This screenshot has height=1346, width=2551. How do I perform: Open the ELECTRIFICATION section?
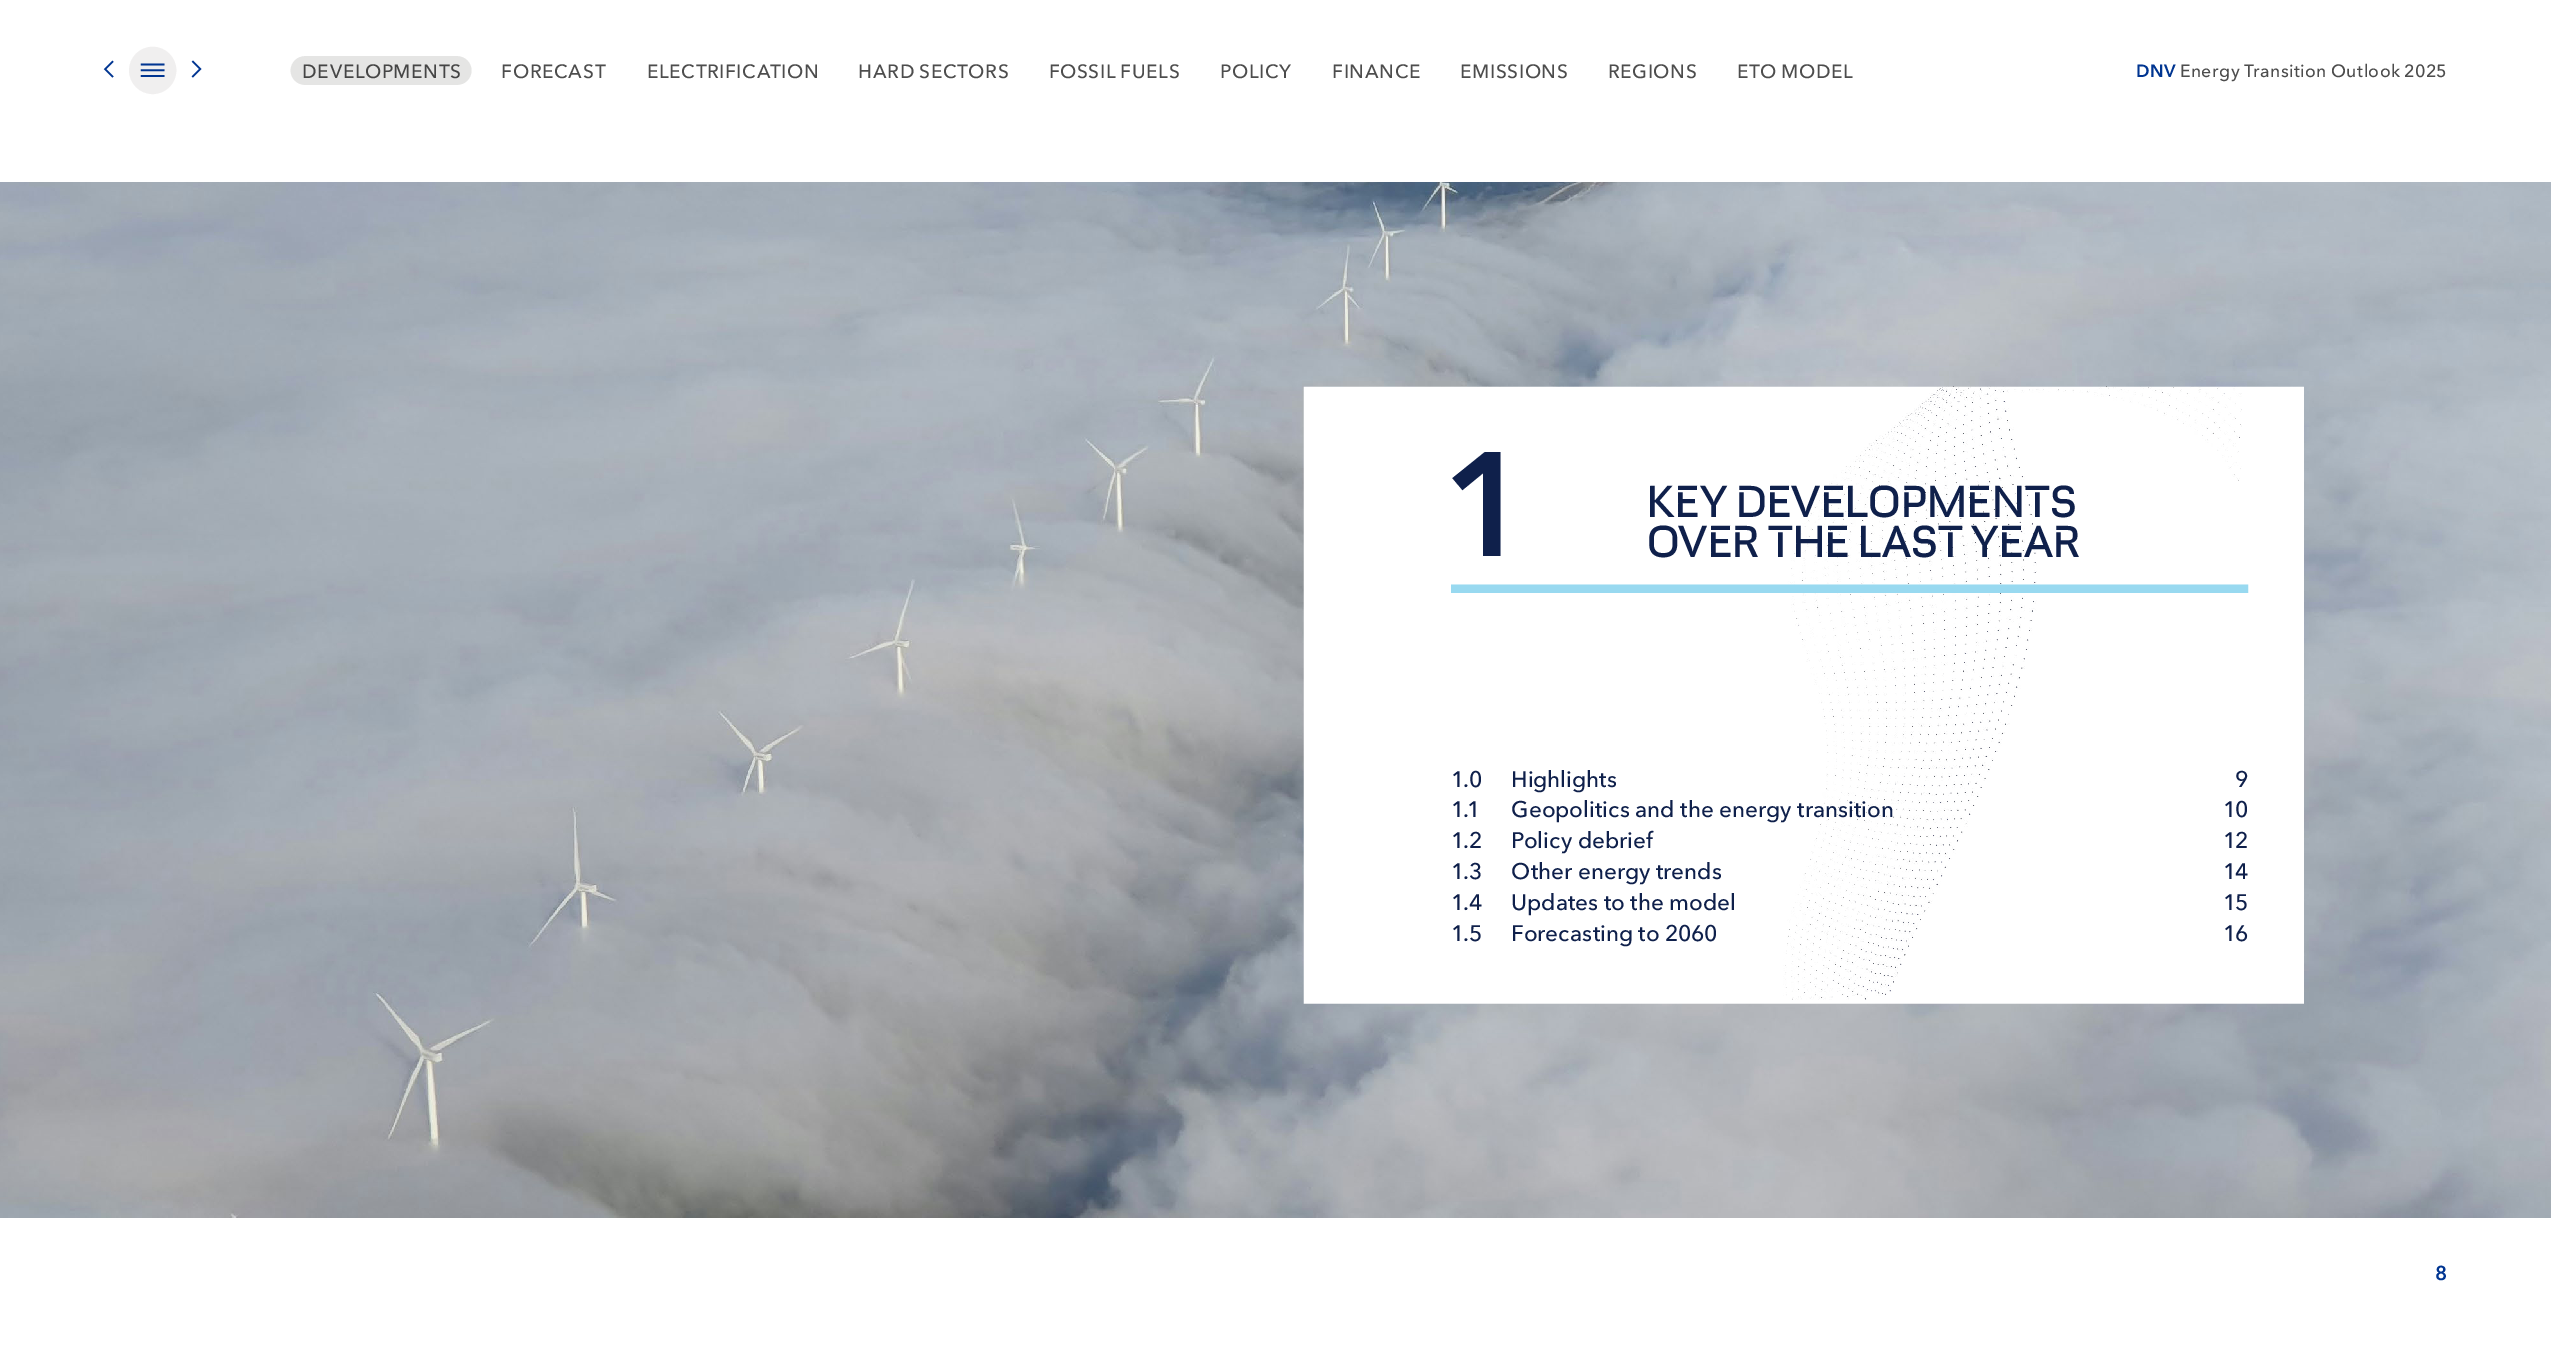732,71
